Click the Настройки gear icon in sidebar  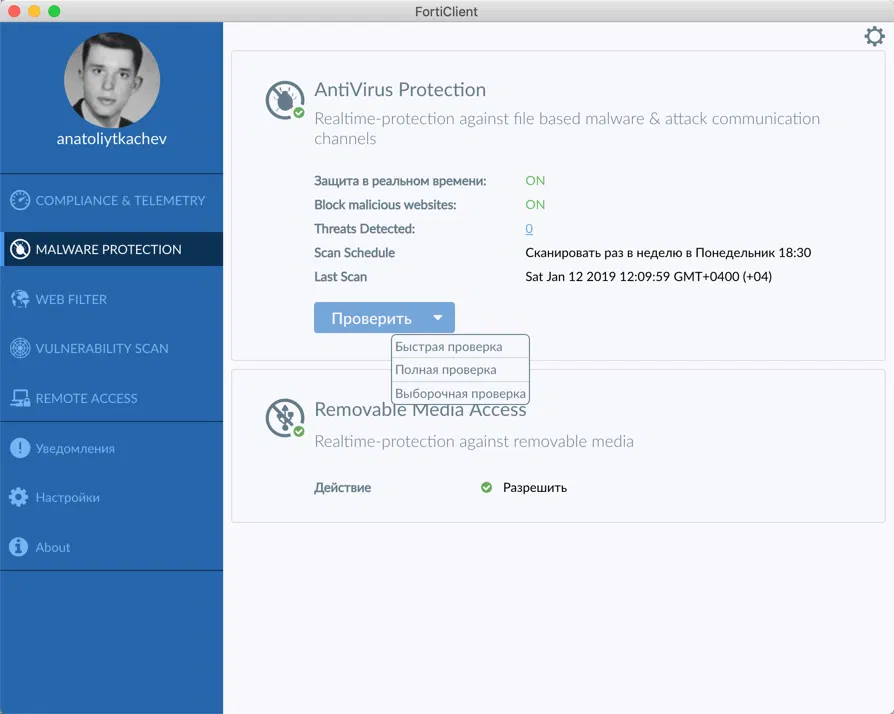click(x=19, y=497)
